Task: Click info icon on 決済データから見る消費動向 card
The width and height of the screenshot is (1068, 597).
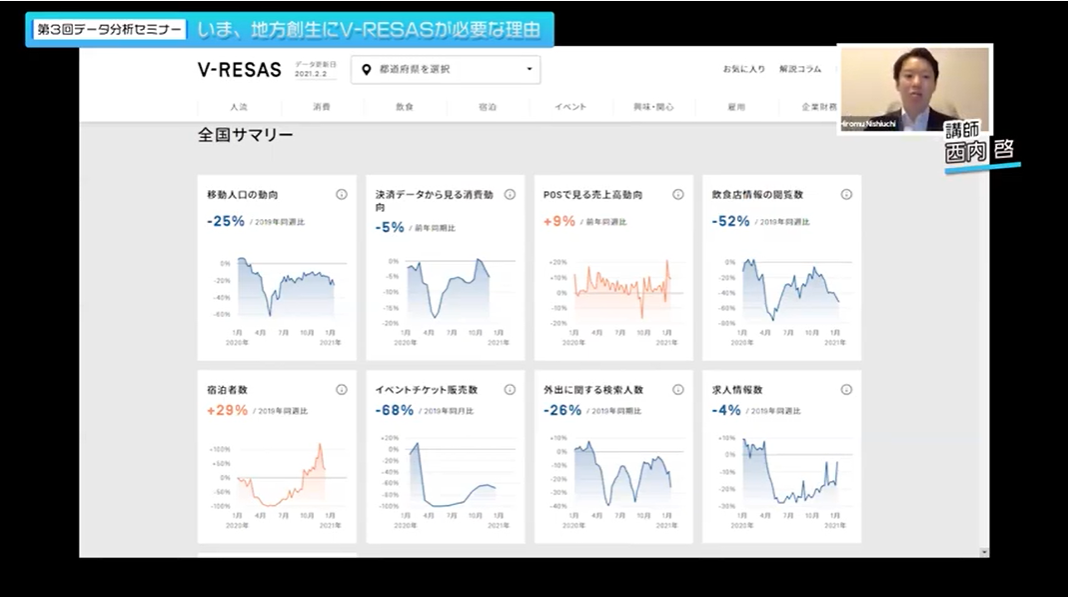Action: pyautogui.click(x=509, y=194)
